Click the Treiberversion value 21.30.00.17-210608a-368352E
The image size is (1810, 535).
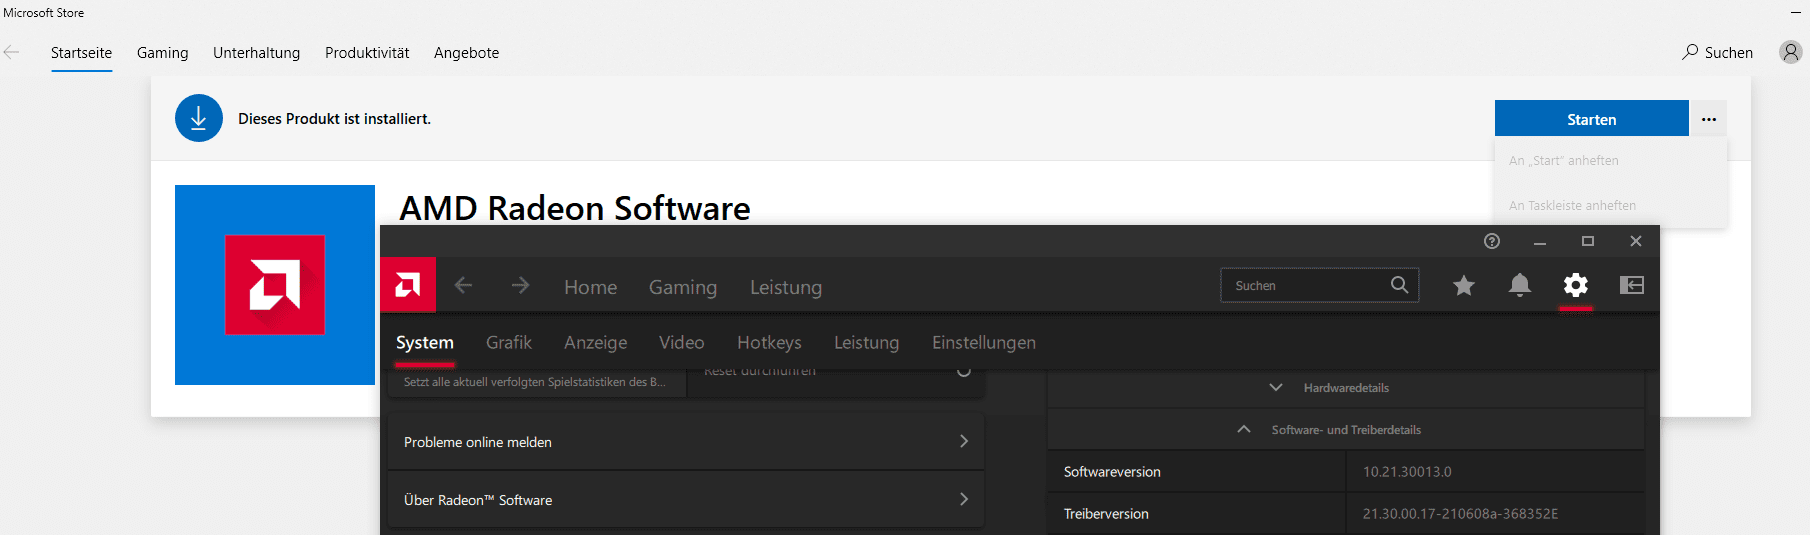click(x=1460, y=514)
